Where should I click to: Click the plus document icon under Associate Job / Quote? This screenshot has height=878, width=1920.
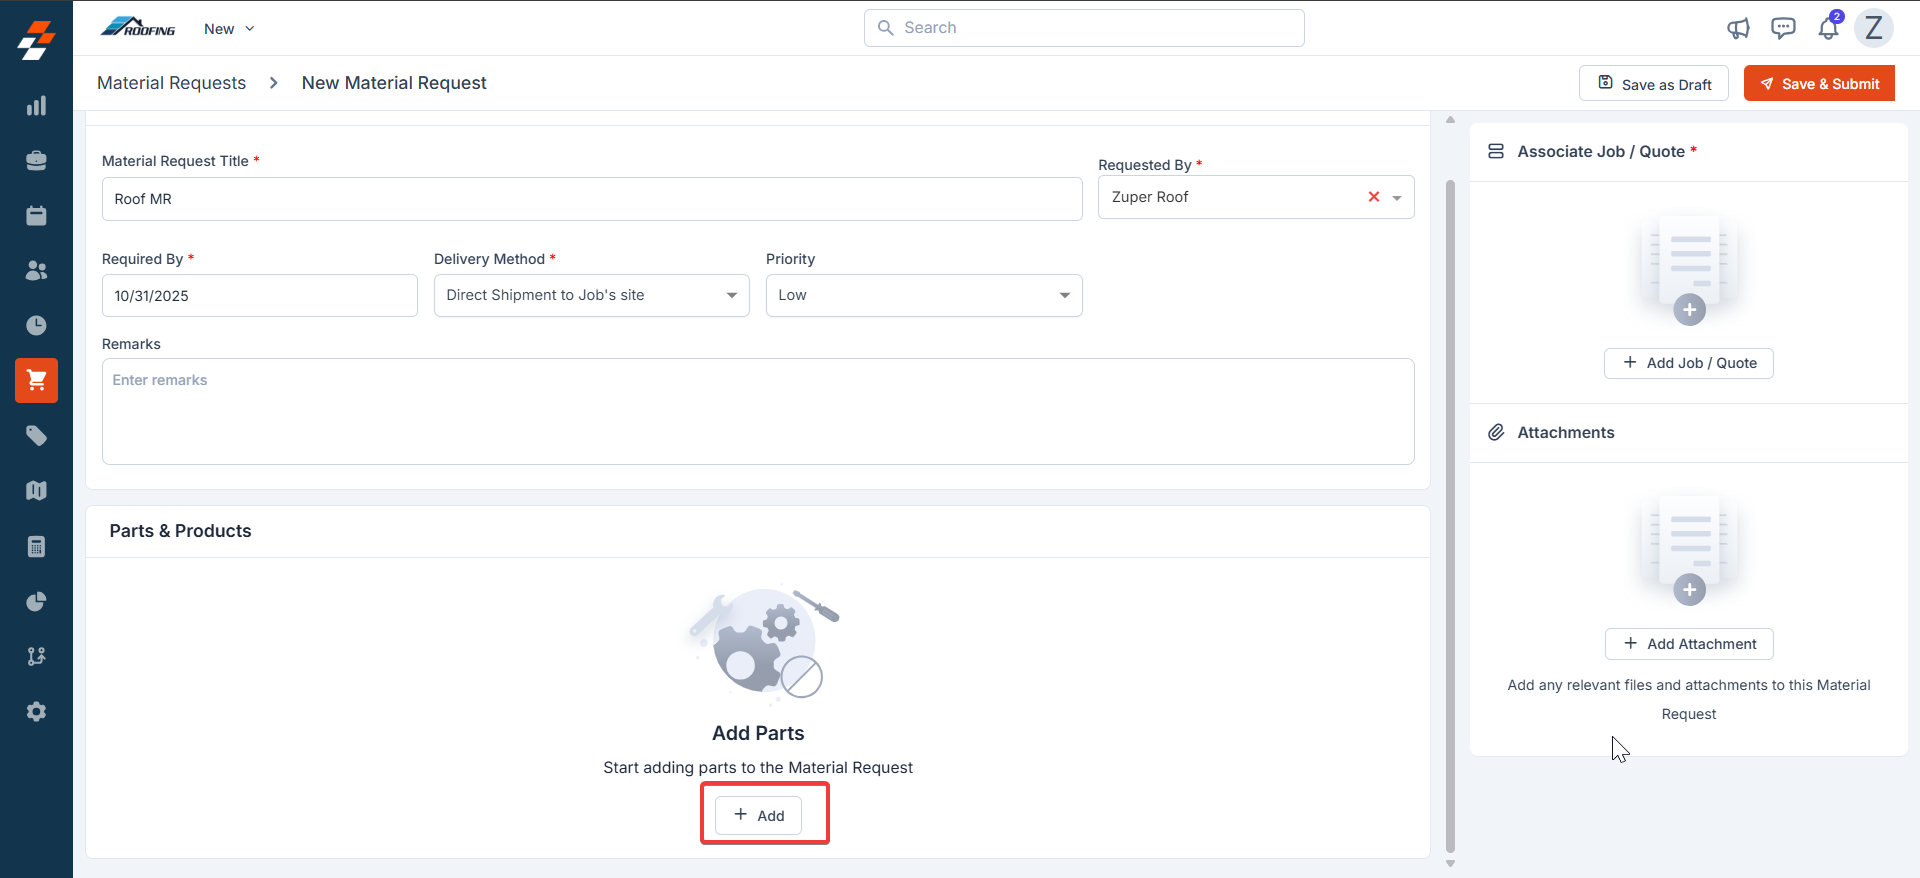click(x=1689, y=269)
